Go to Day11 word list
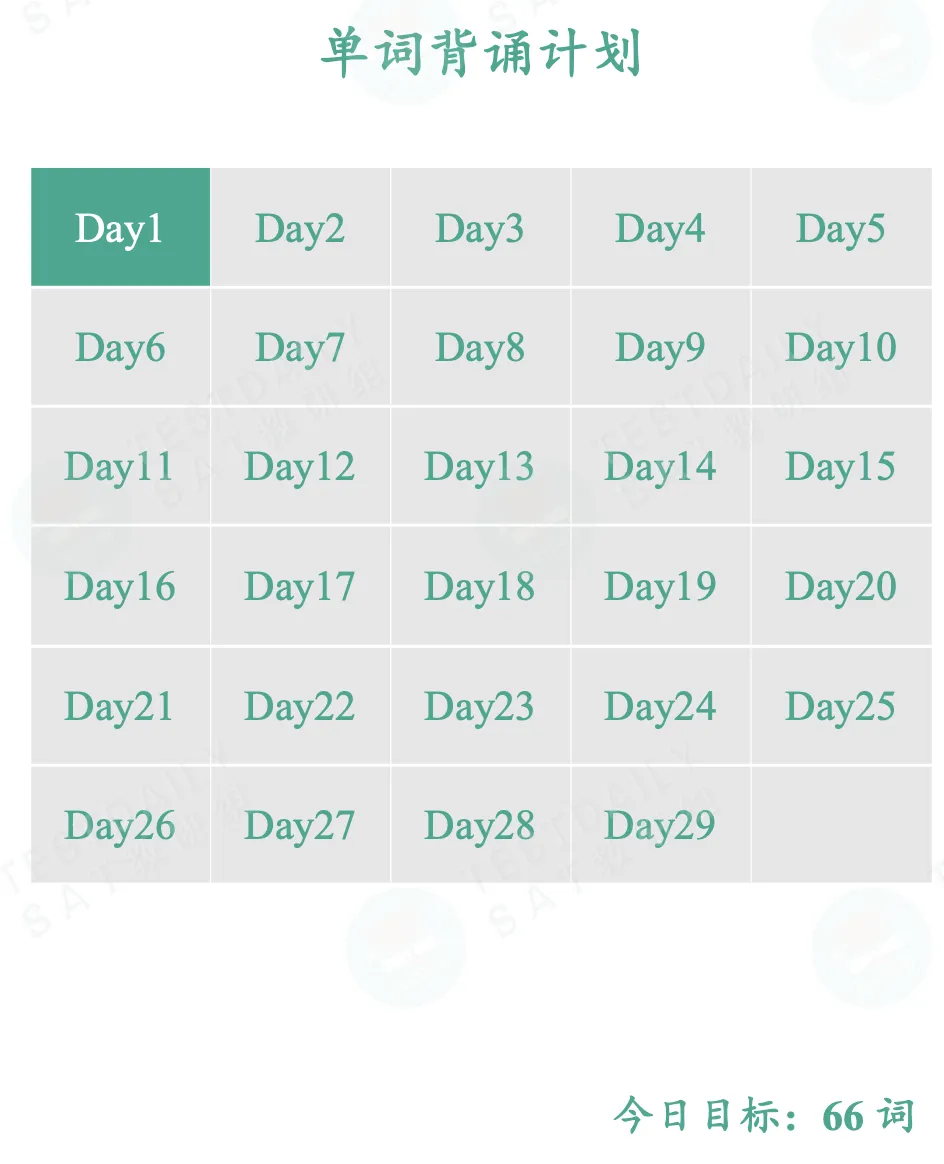Screen dimensions: 944x1164 click(120, 466)
